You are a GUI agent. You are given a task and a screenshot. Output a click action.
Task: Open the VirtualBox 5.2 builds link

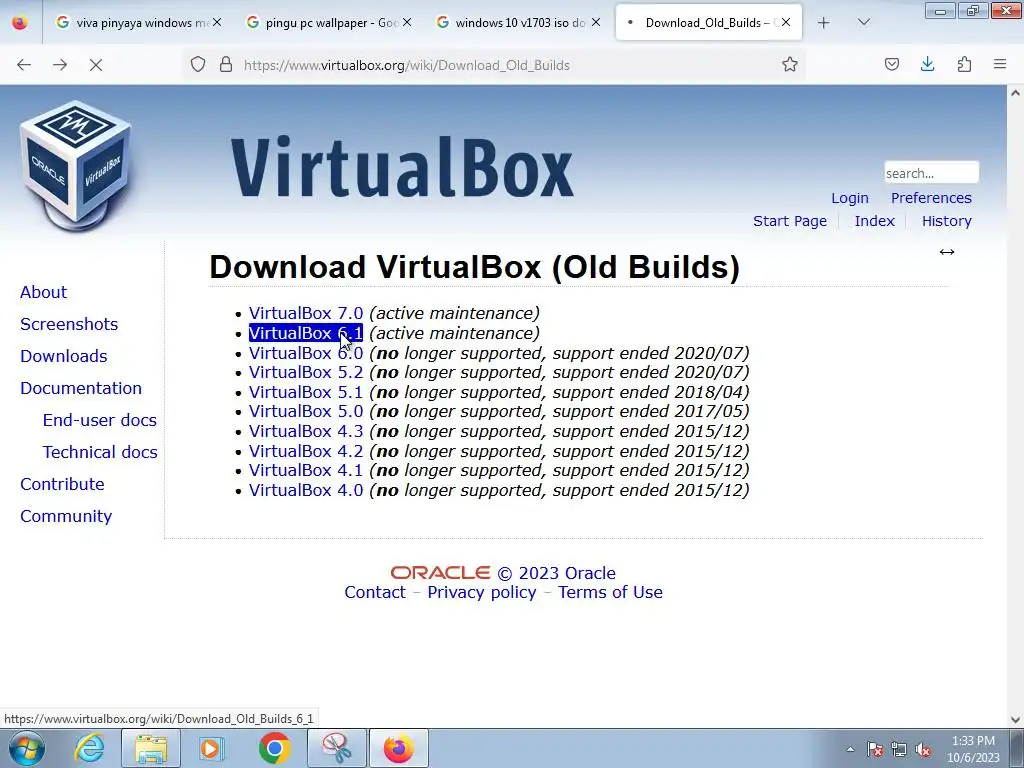click(306, 372)
